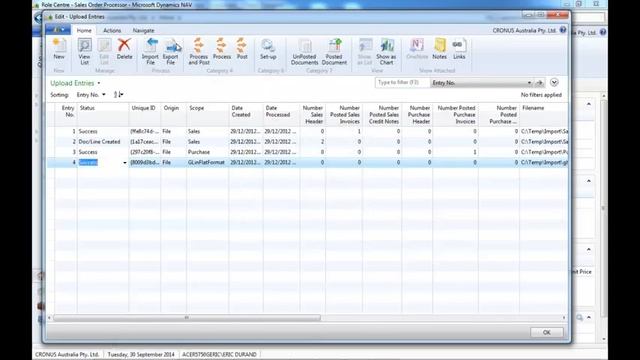Open the Set-up ribbon icon

click(x=268, y=49)
